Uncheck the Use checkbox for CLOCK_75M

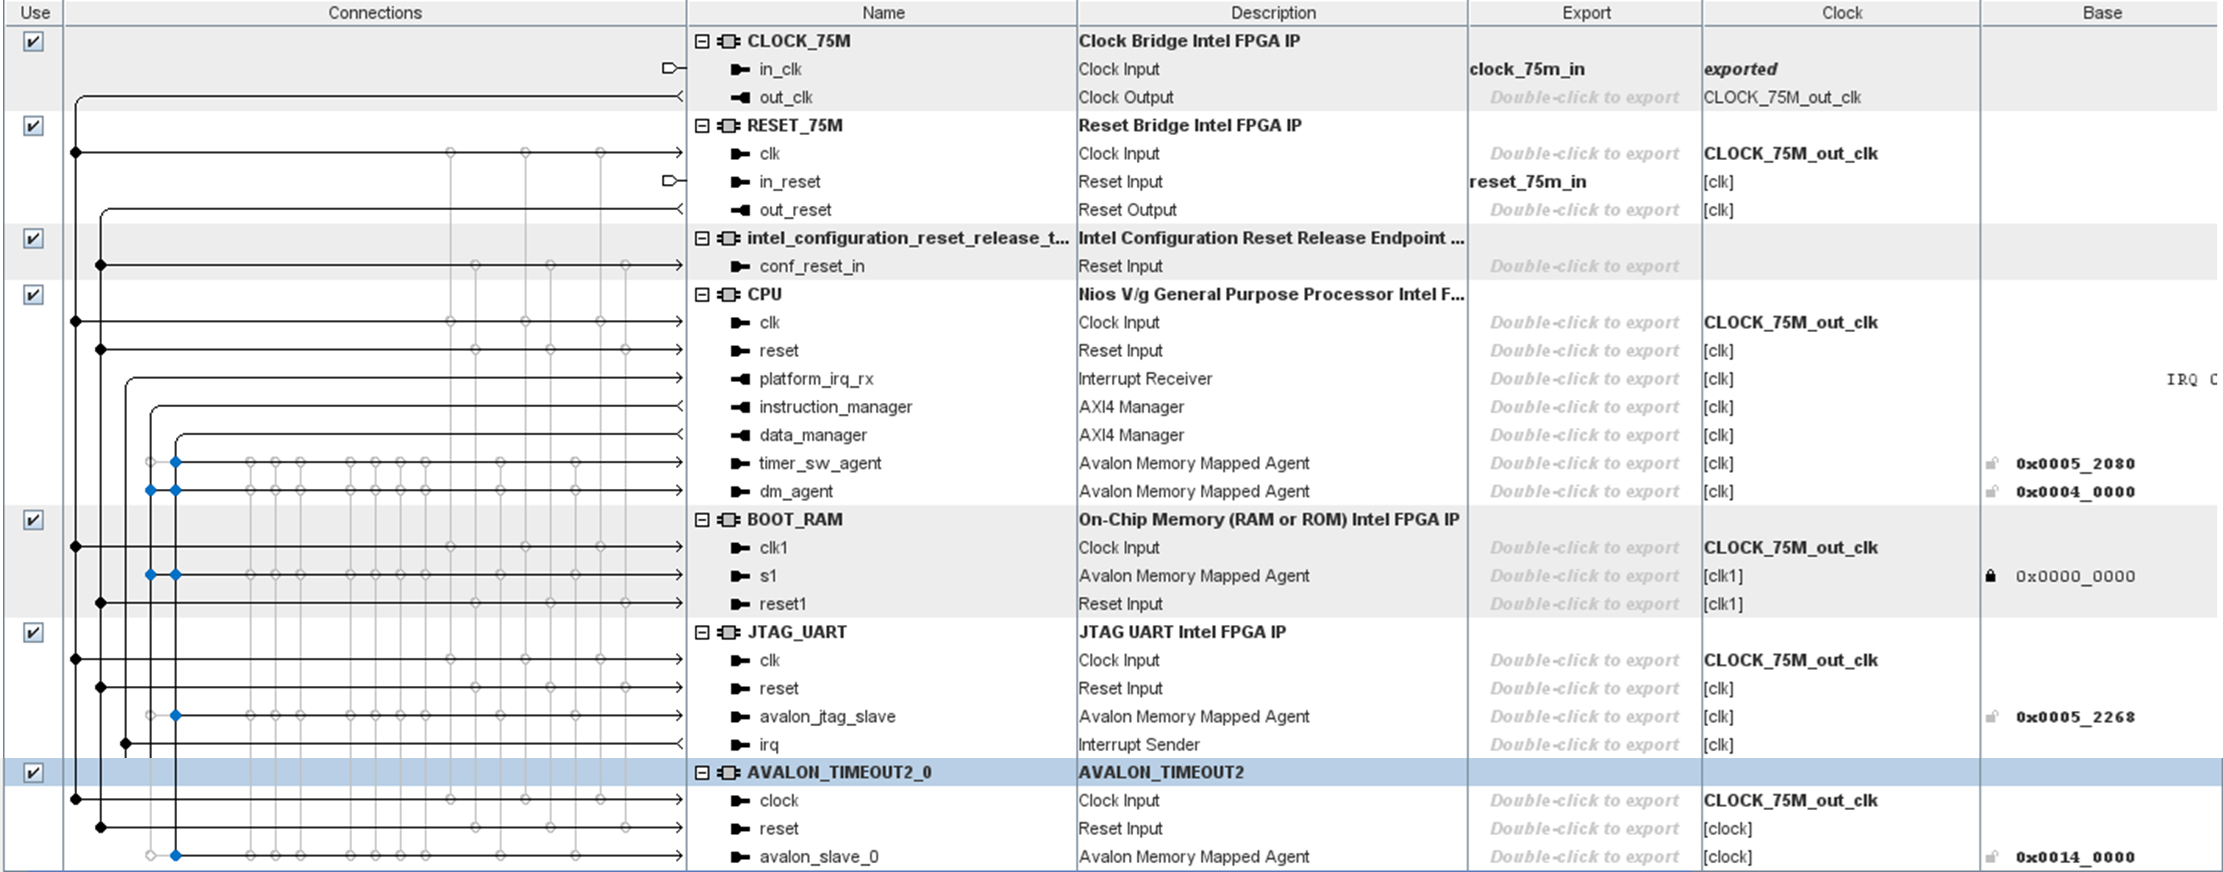[x=33, y=41]
